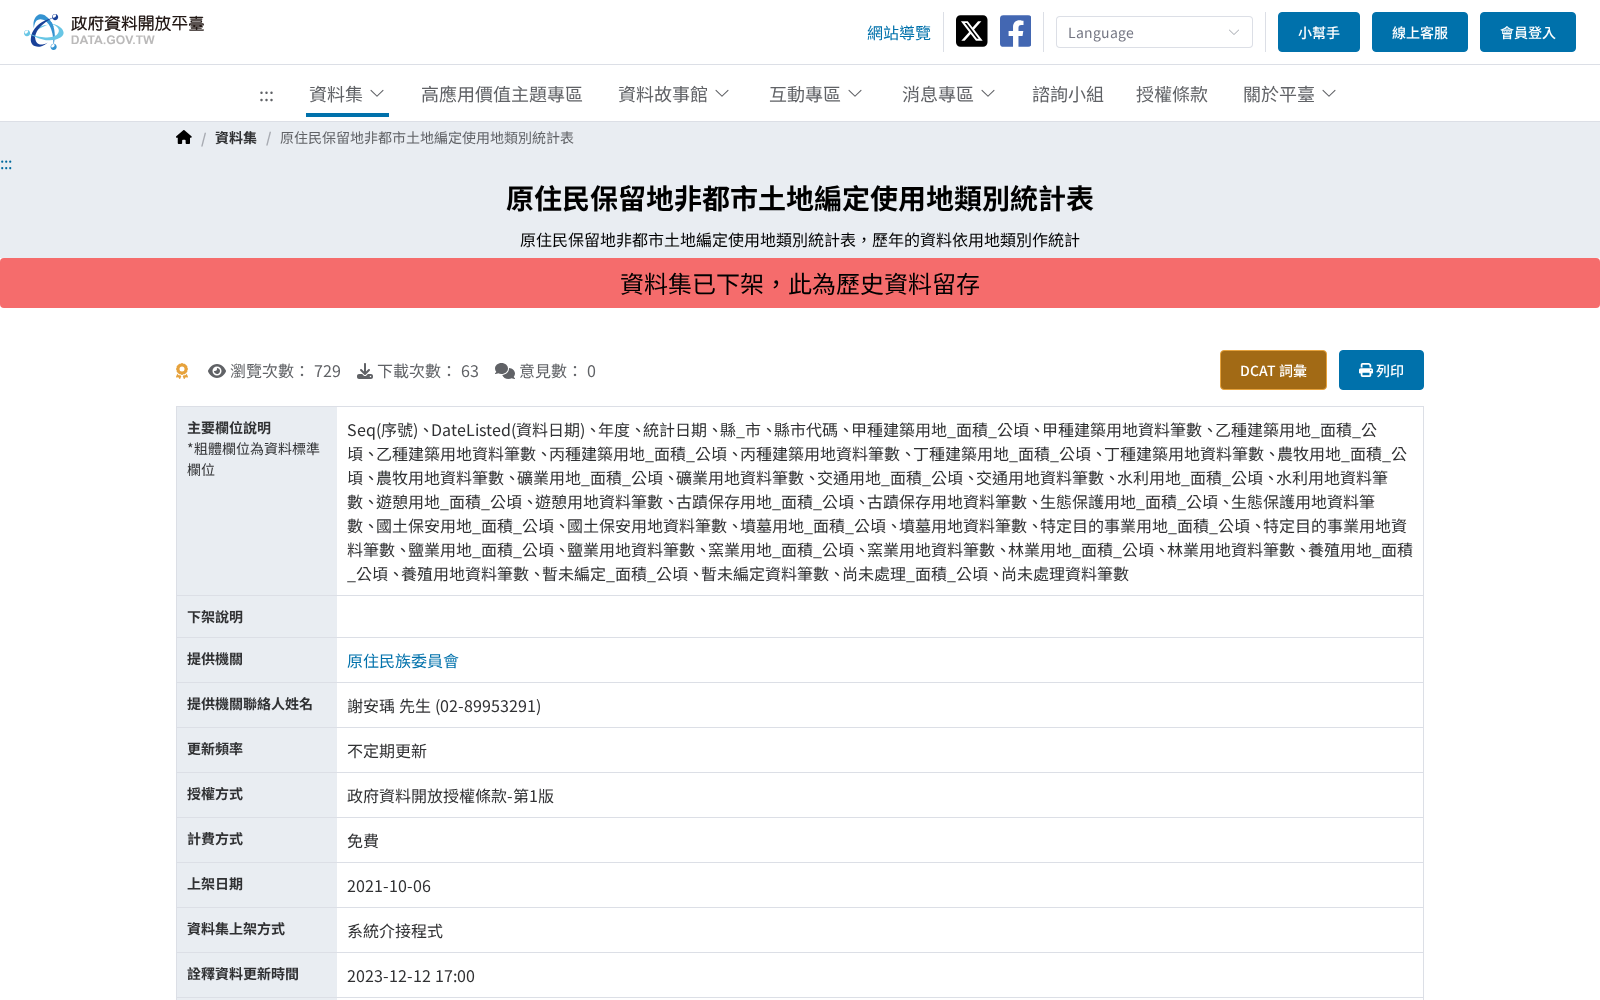Click the 上架日期 row label

[x=215, y=884]
